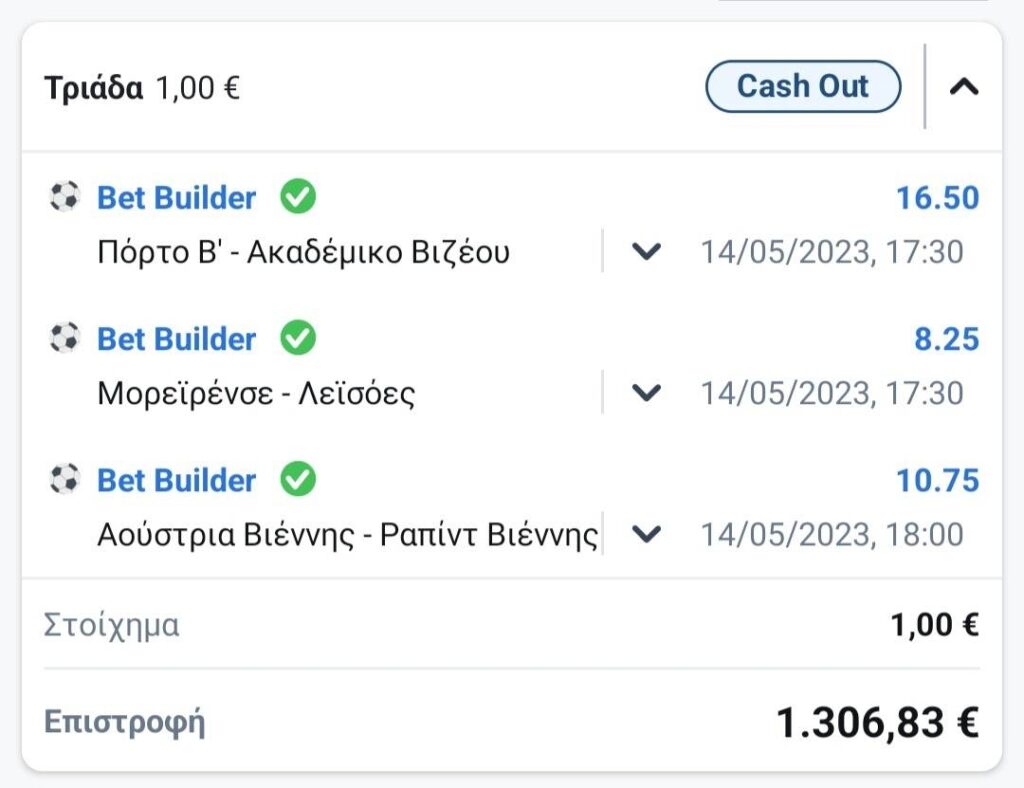Click the Επιστροφή 1.306,83 € amount
The image size is (1024, 788).
point(877,722)
